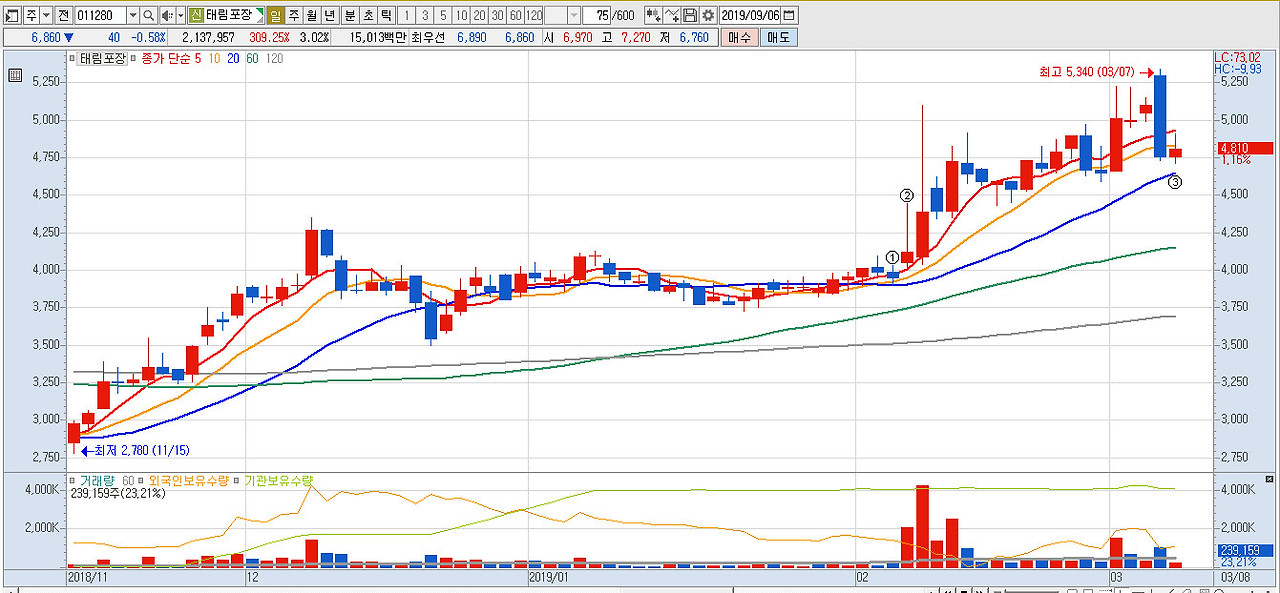Viewport: 1280px width, 593px height.
Task: Select the 10 interval toggle
Action: click(461, 16)
